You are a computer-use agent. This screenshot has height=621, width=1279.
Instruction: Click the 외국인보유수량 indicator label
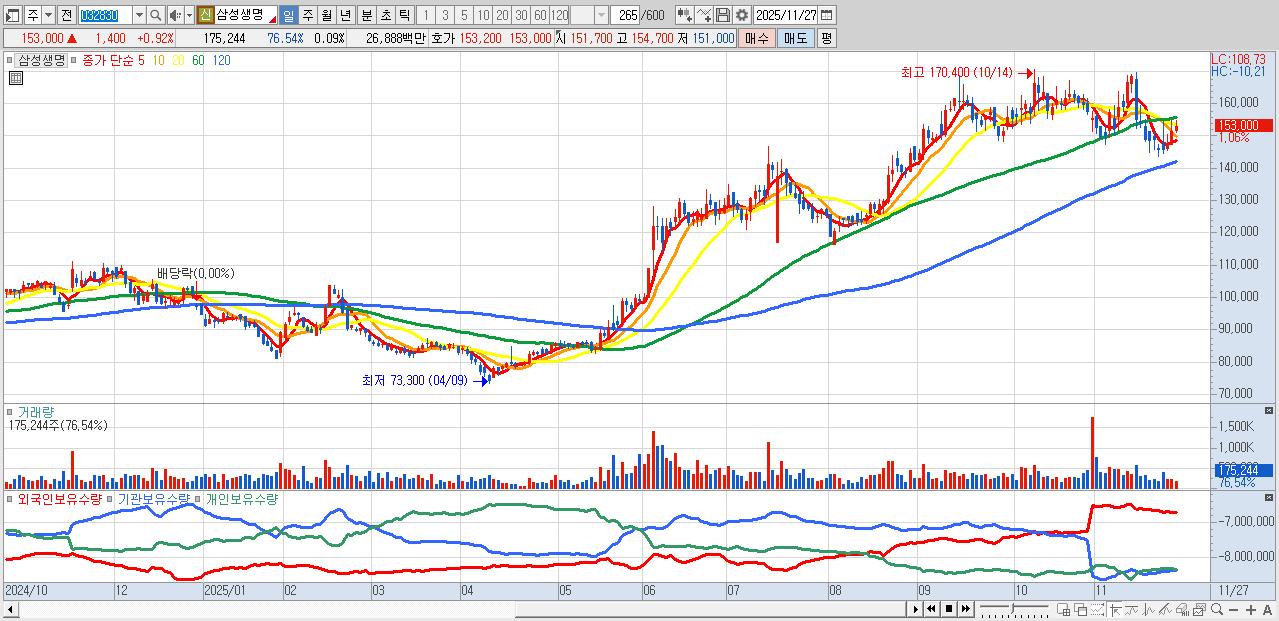click(59, 498)
